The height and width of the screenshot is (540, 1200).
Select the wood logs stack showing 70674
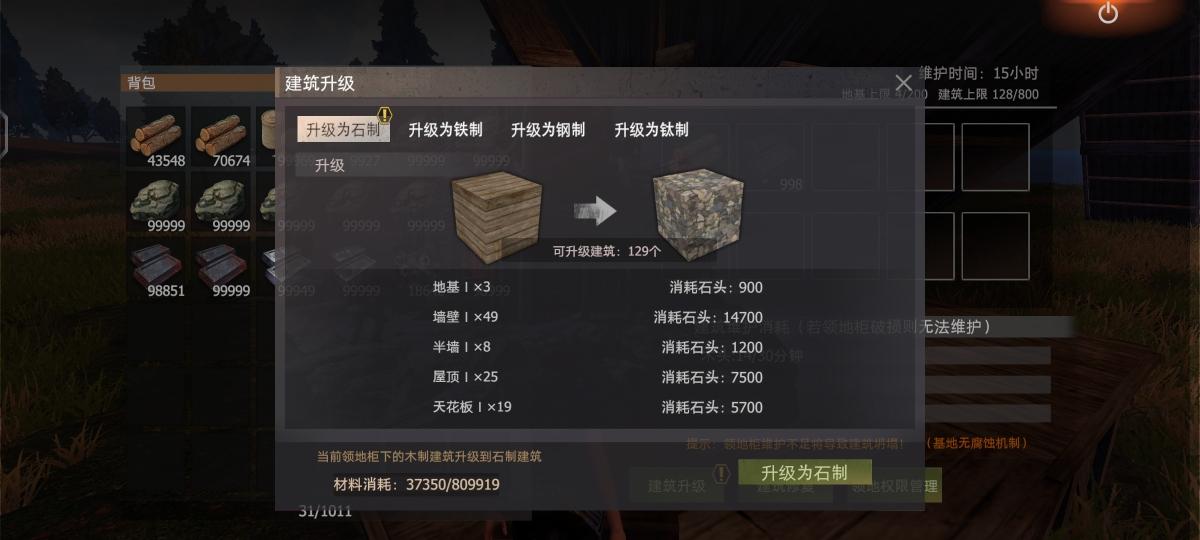click(222, 138)
